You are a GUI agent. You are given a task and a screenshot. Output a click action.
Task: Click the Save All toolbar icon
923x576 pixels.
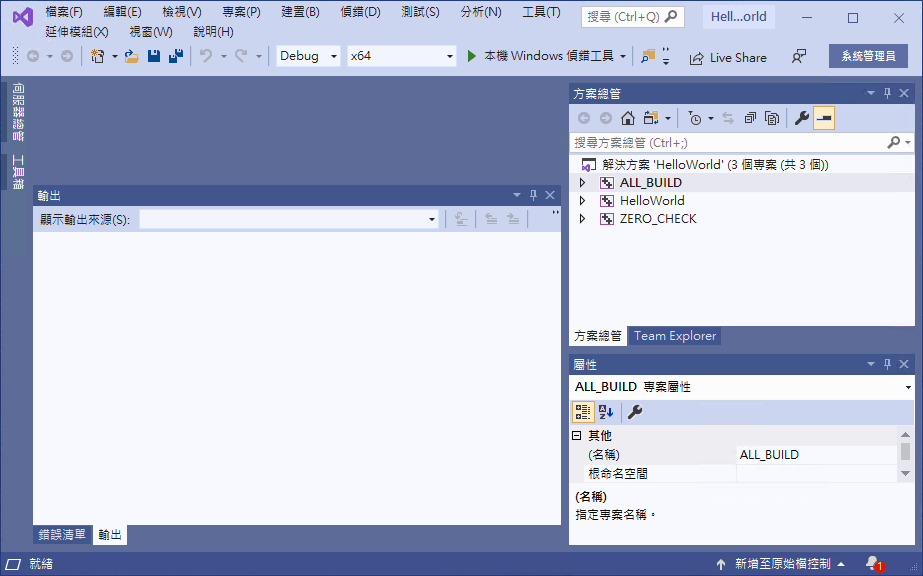175,56
